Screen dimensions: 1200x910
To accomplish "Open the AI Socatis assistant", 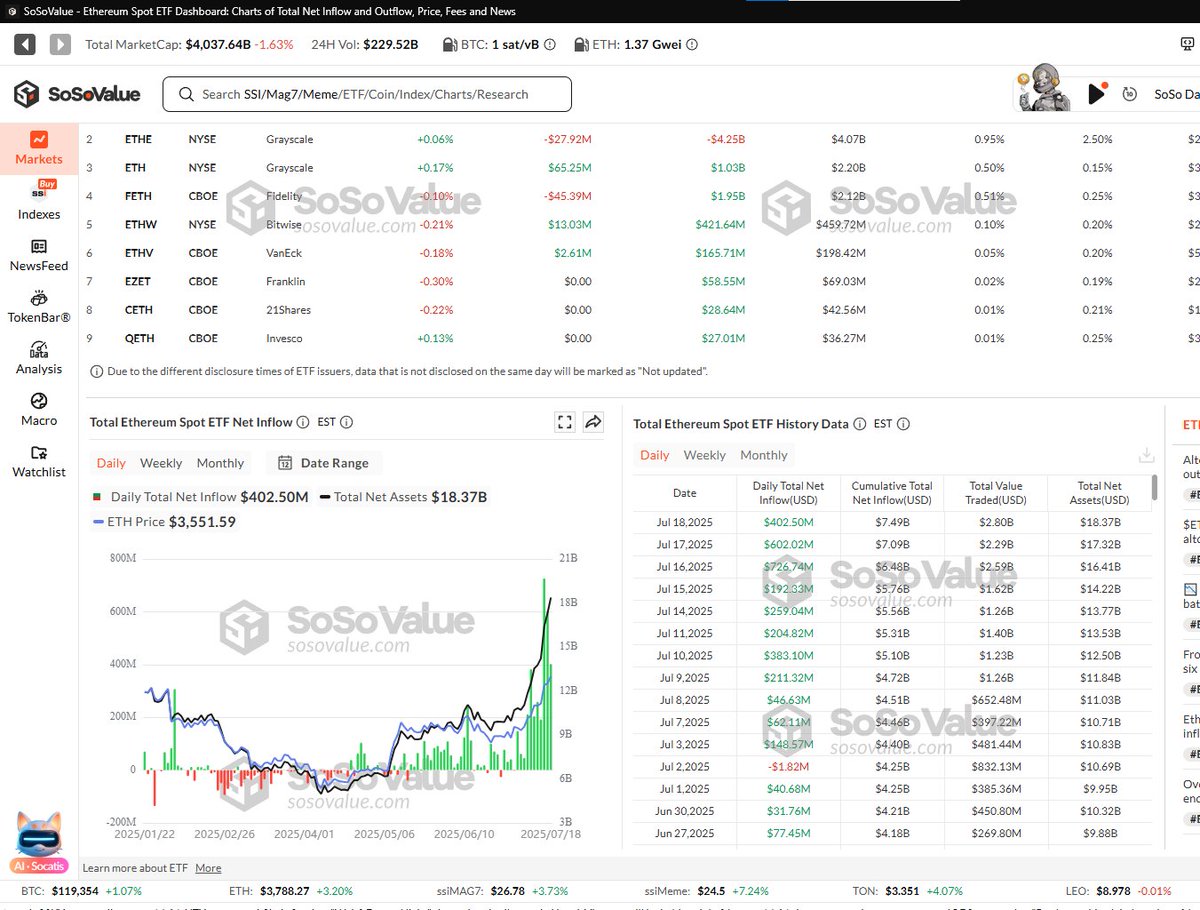I will coord(39,845).
